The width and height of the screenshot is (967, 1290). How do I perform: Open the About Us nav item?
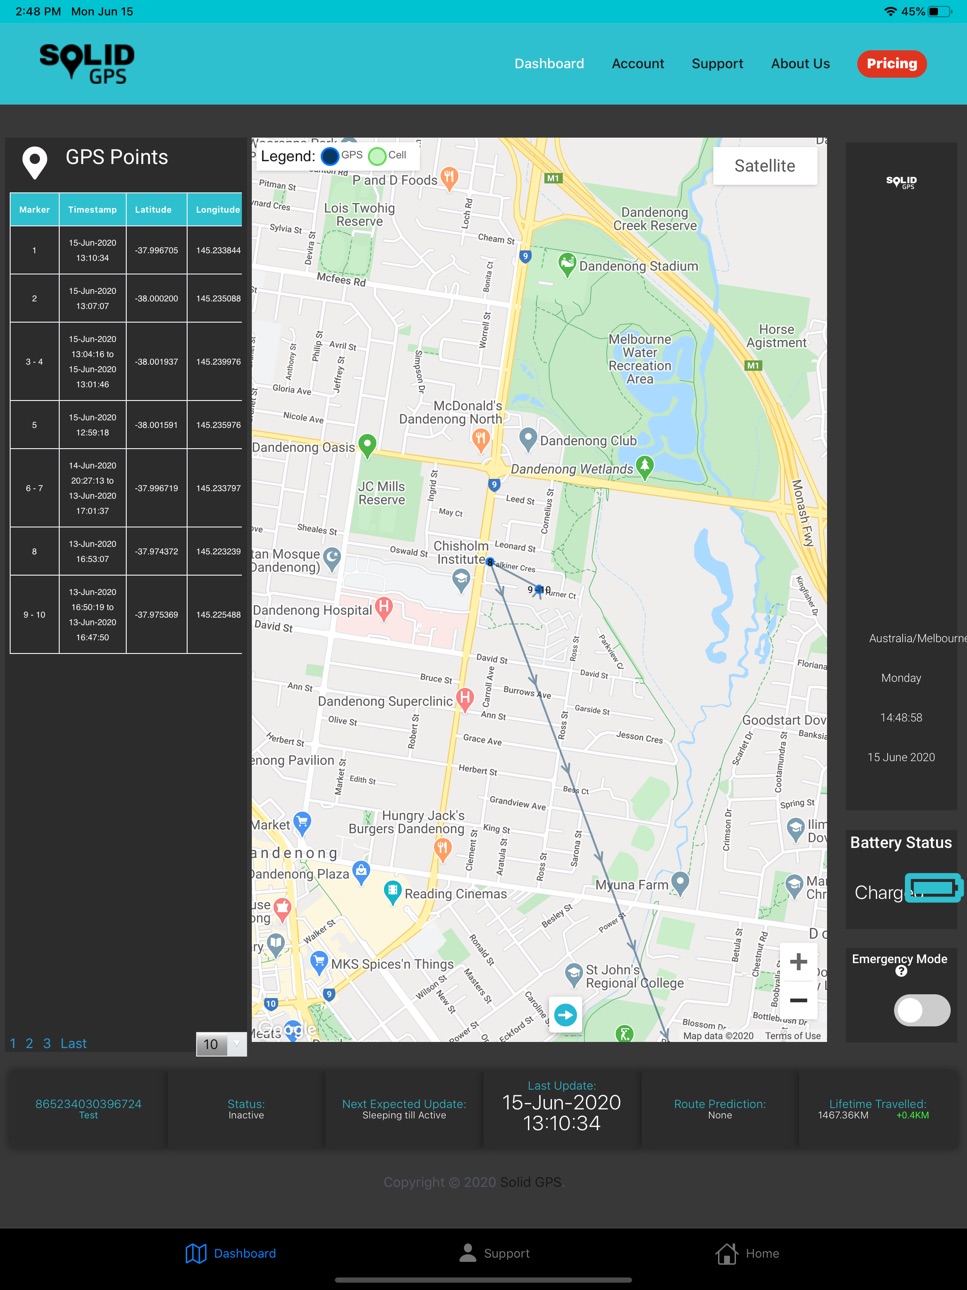pyautogui.click(x=800, y=63)
